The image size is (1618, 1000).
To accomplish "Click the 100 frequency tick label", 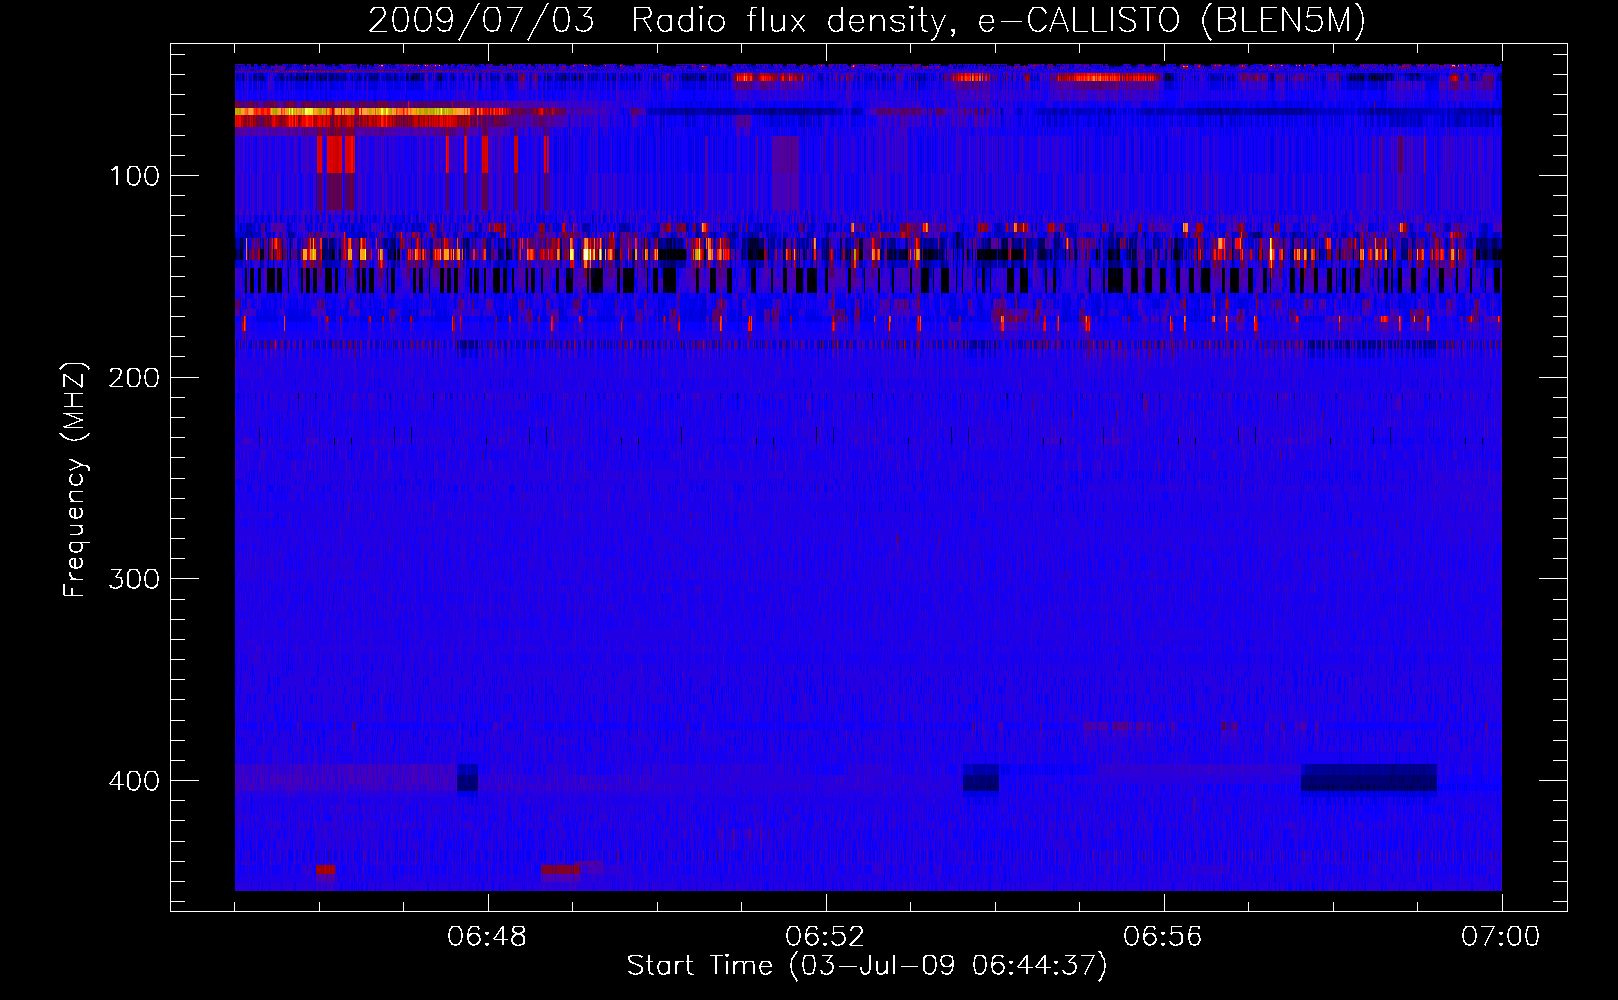I will pyautogui.click(x=135, y=177).
